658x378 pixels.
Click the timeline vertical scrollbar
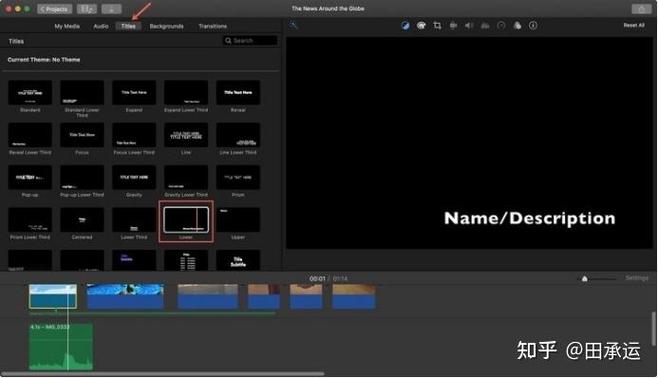point(654,329)
